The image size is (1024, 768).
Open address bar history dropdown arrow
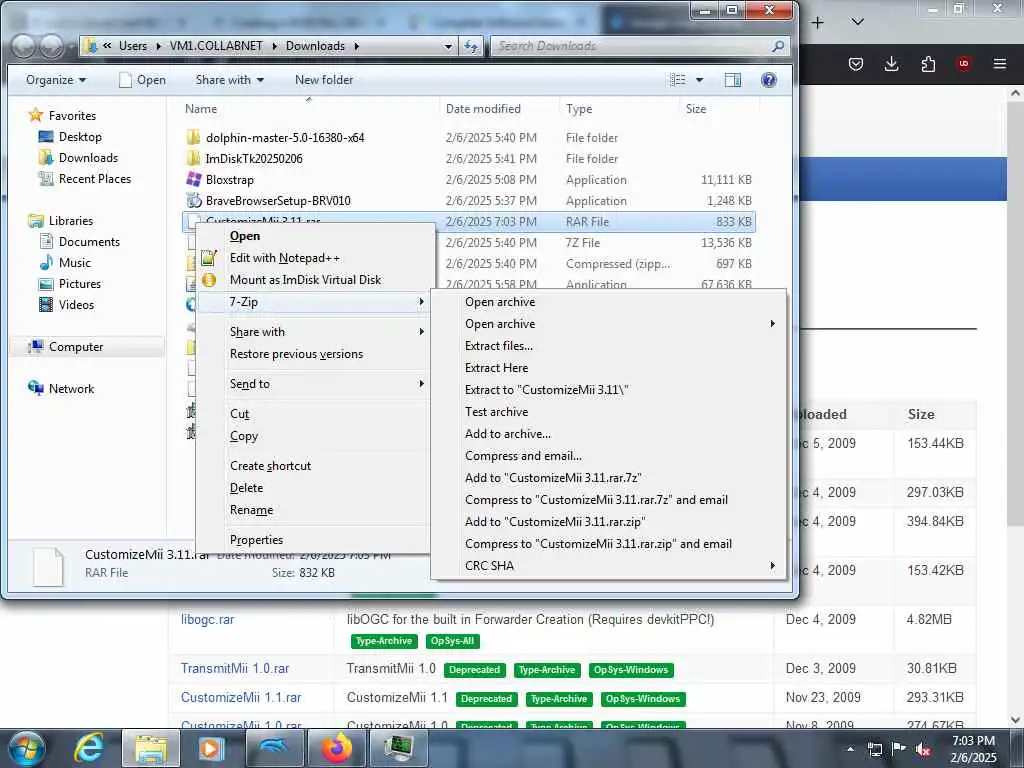448,46
